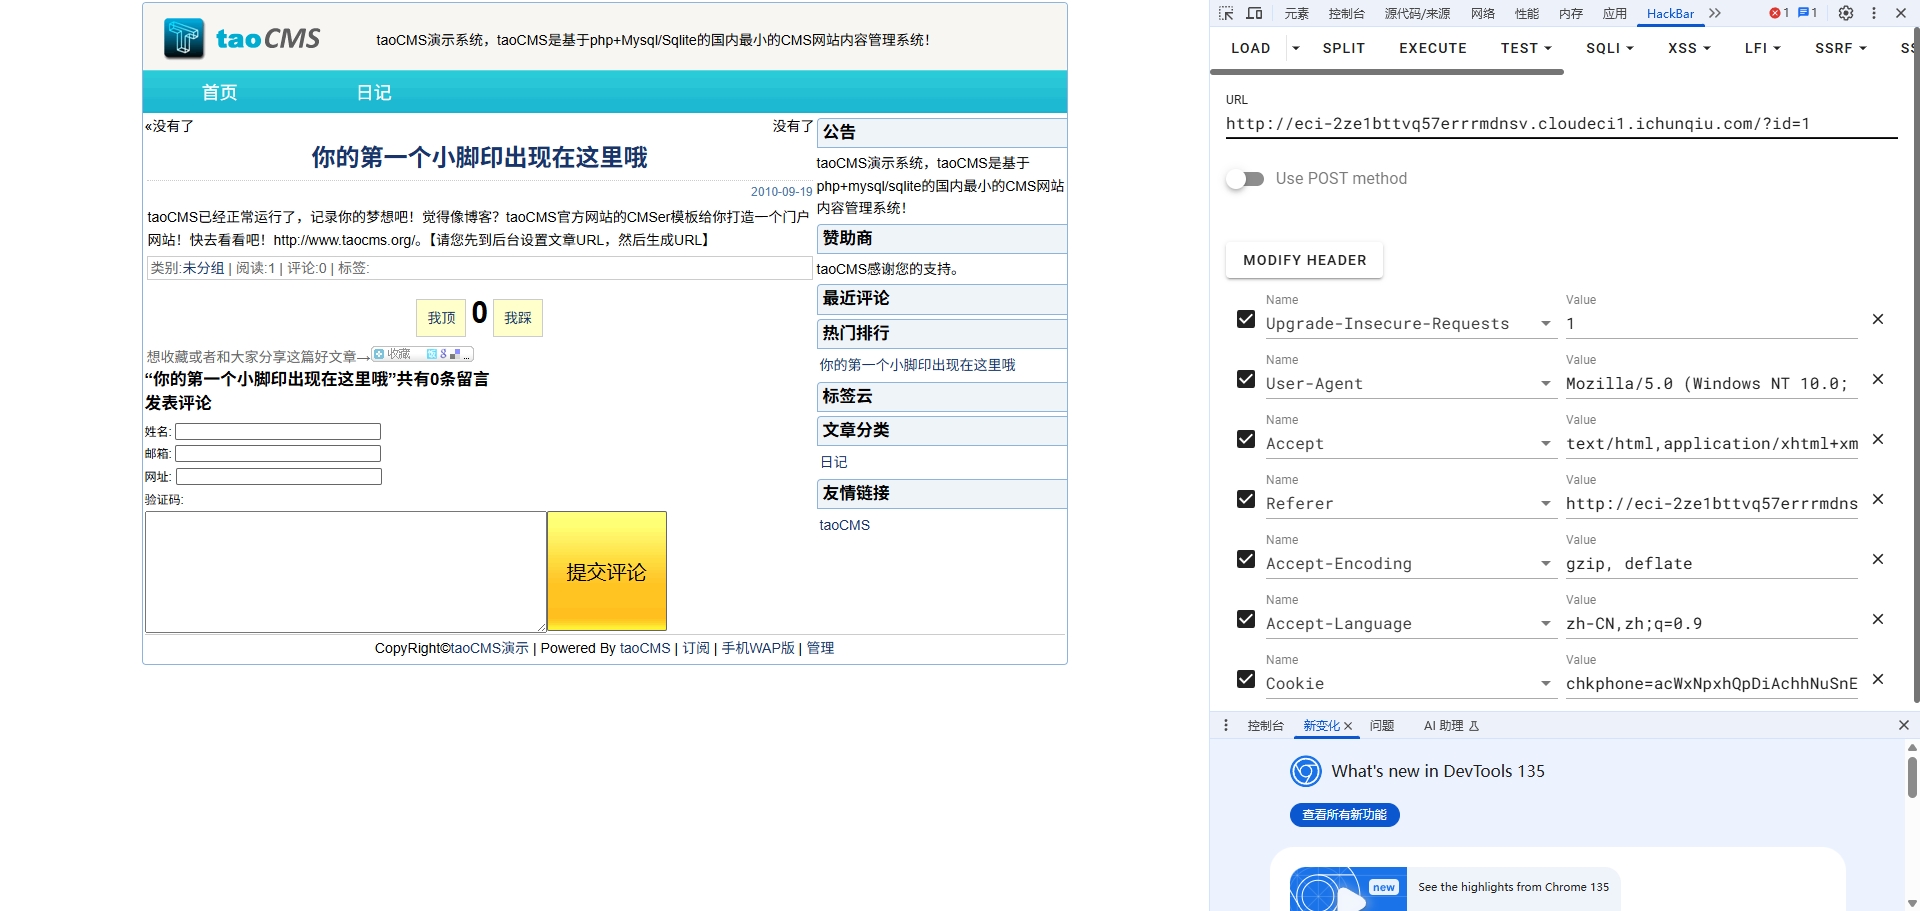
Task: Activate the inspect element picker icon
Action: click(x=1226, y=13)
